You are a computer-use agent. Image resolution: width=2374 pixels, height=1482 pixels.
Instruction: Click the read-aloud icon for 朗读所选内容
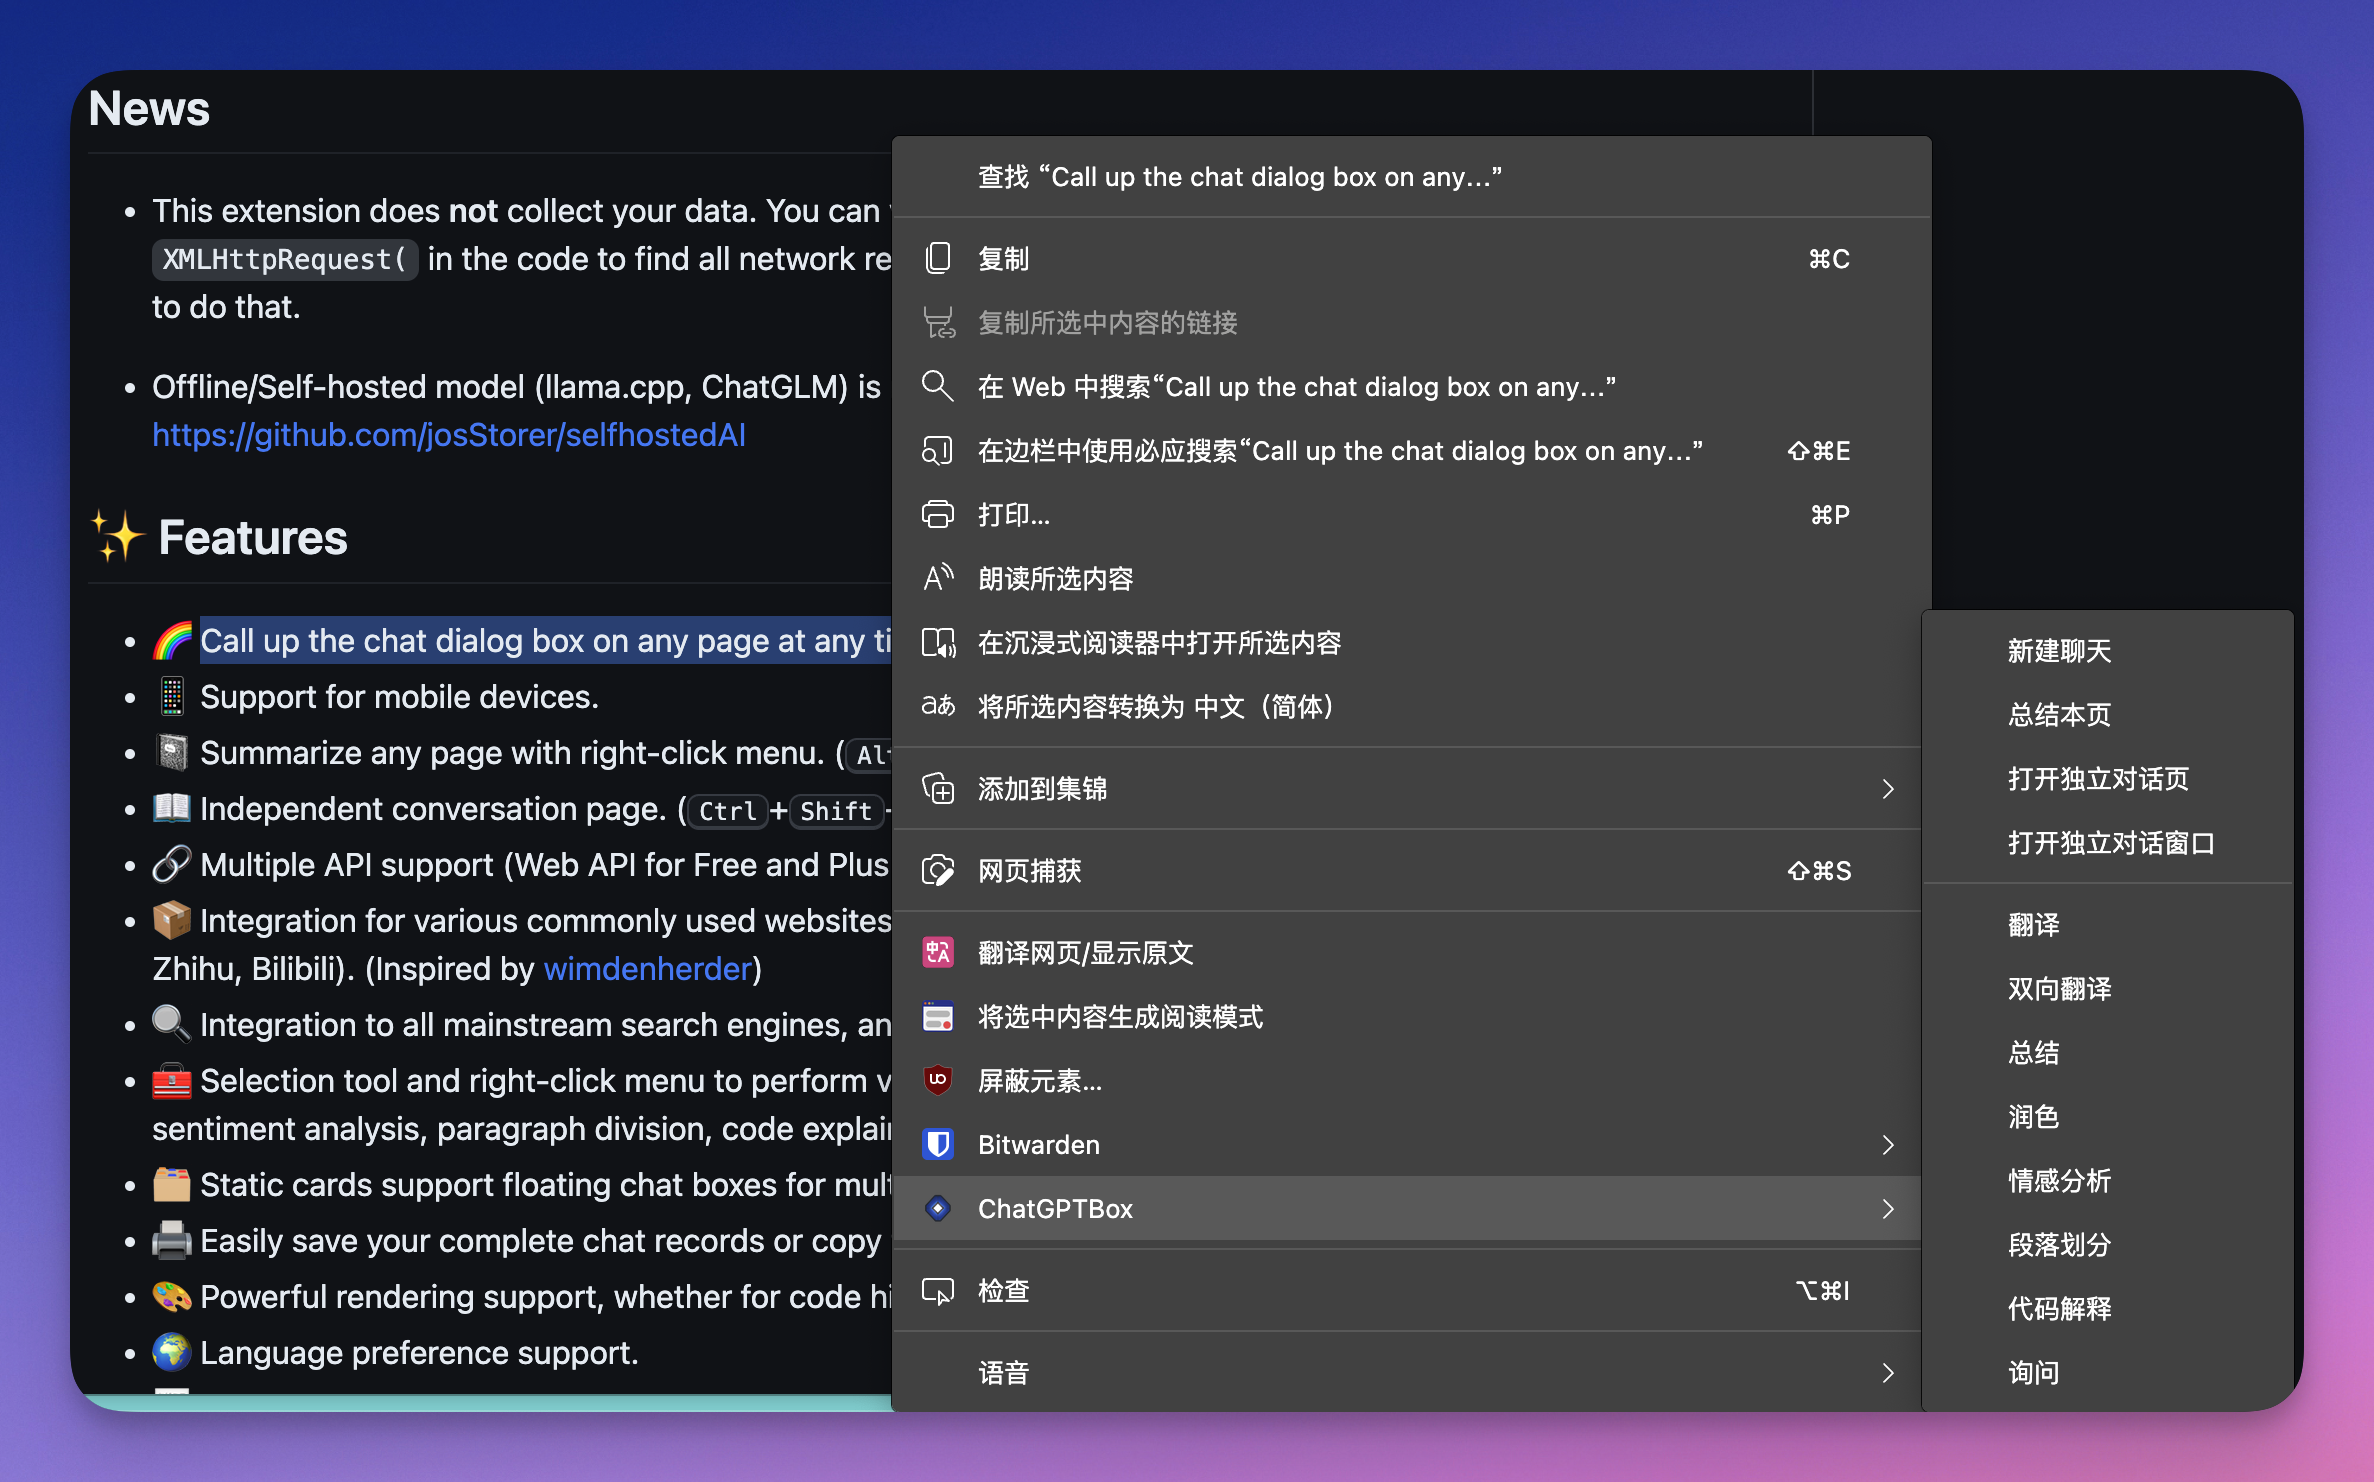coord(937,578)
